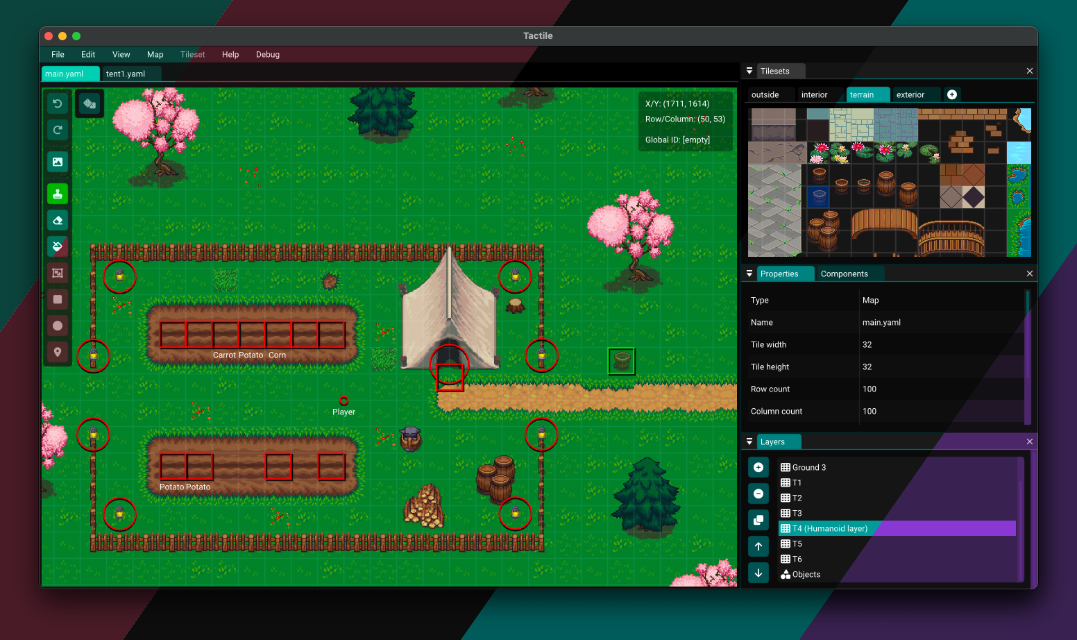
Task: Open the Map menu
Action: (x=155, y=54)
